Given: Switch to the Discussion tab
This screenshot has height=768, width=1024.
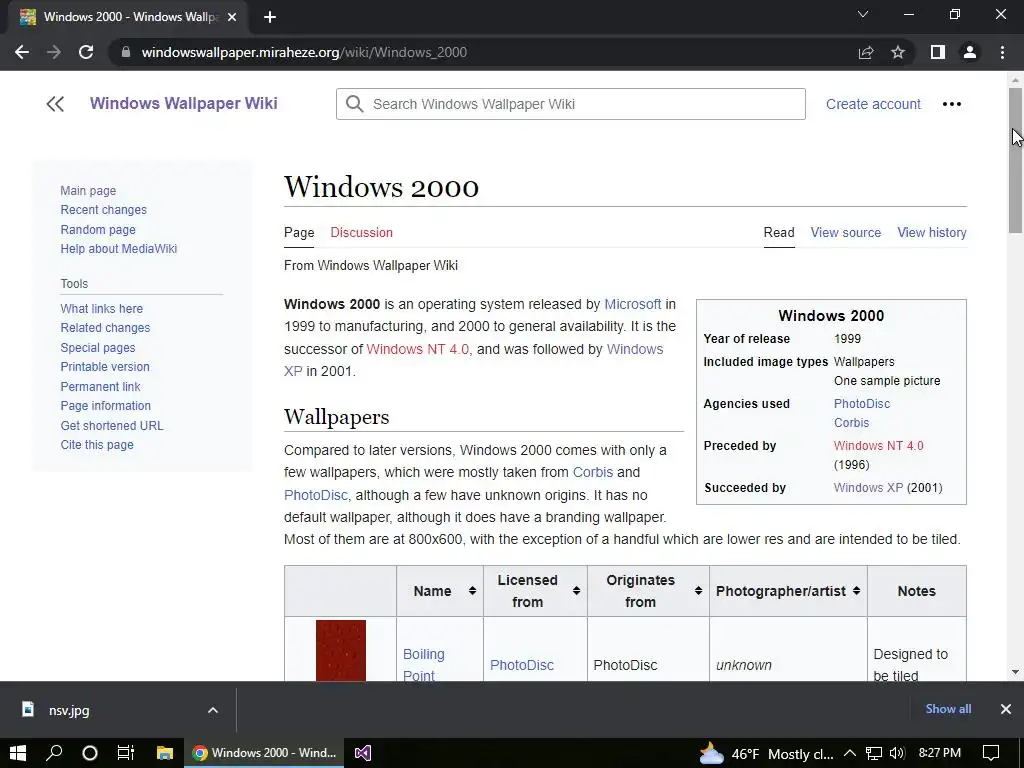Looking at the screenshot, I should pos(361,232).
